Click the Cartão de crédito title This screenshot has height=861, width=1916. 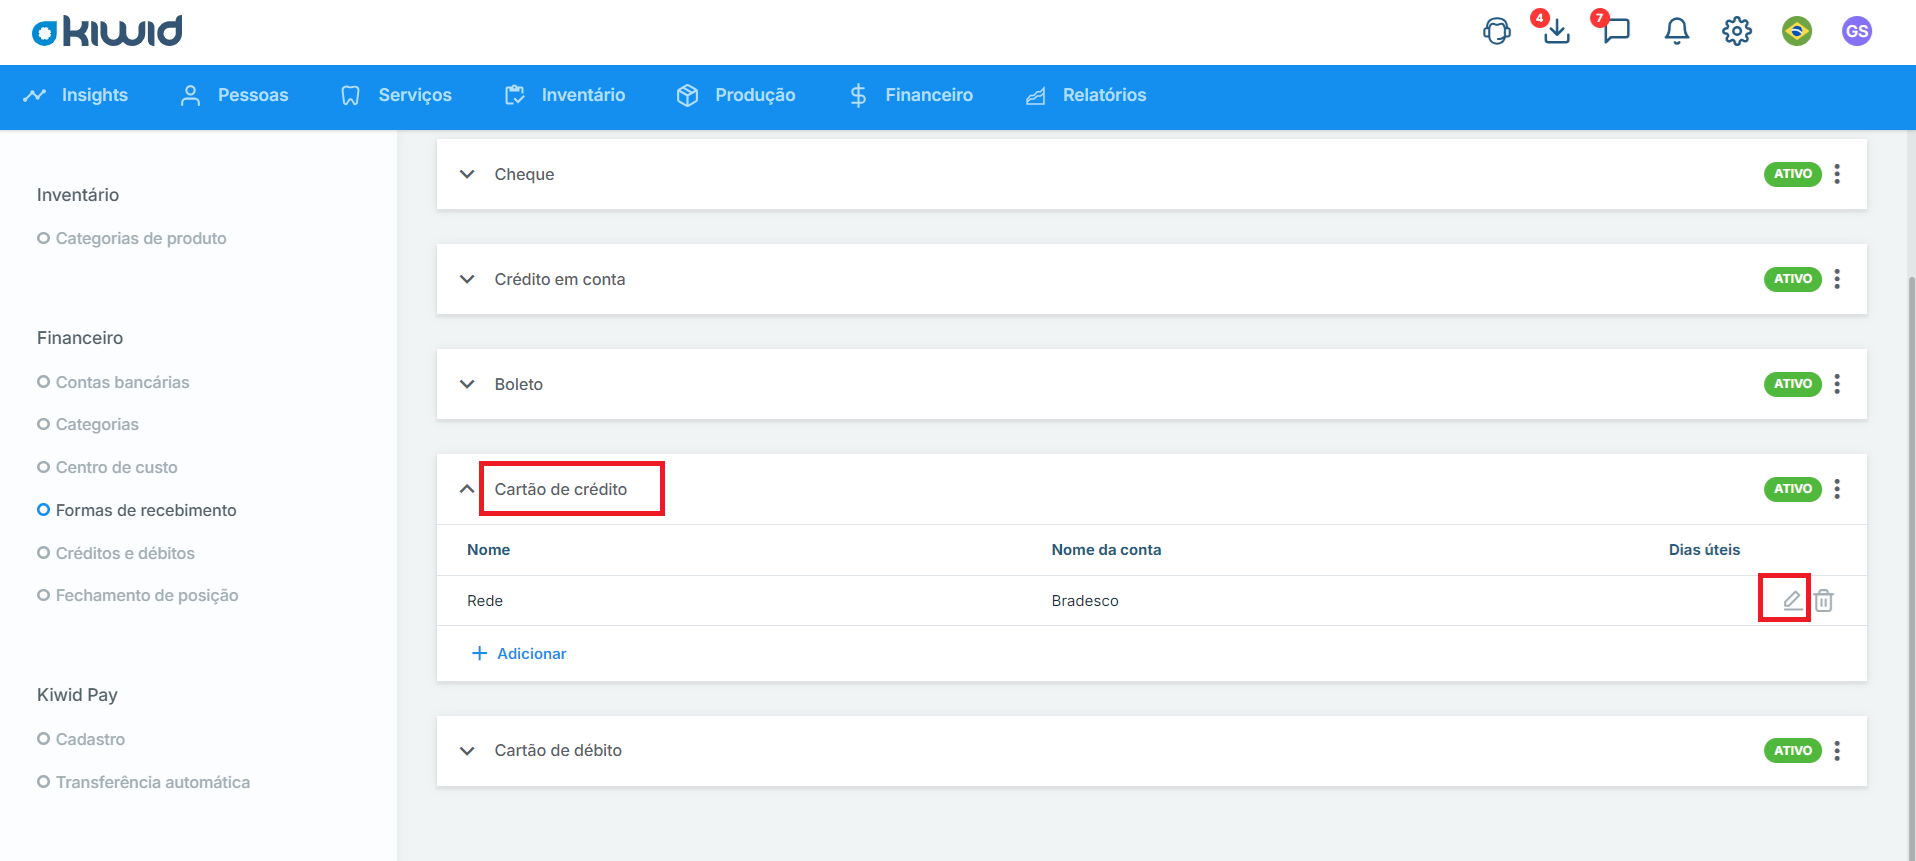(561, 489)
